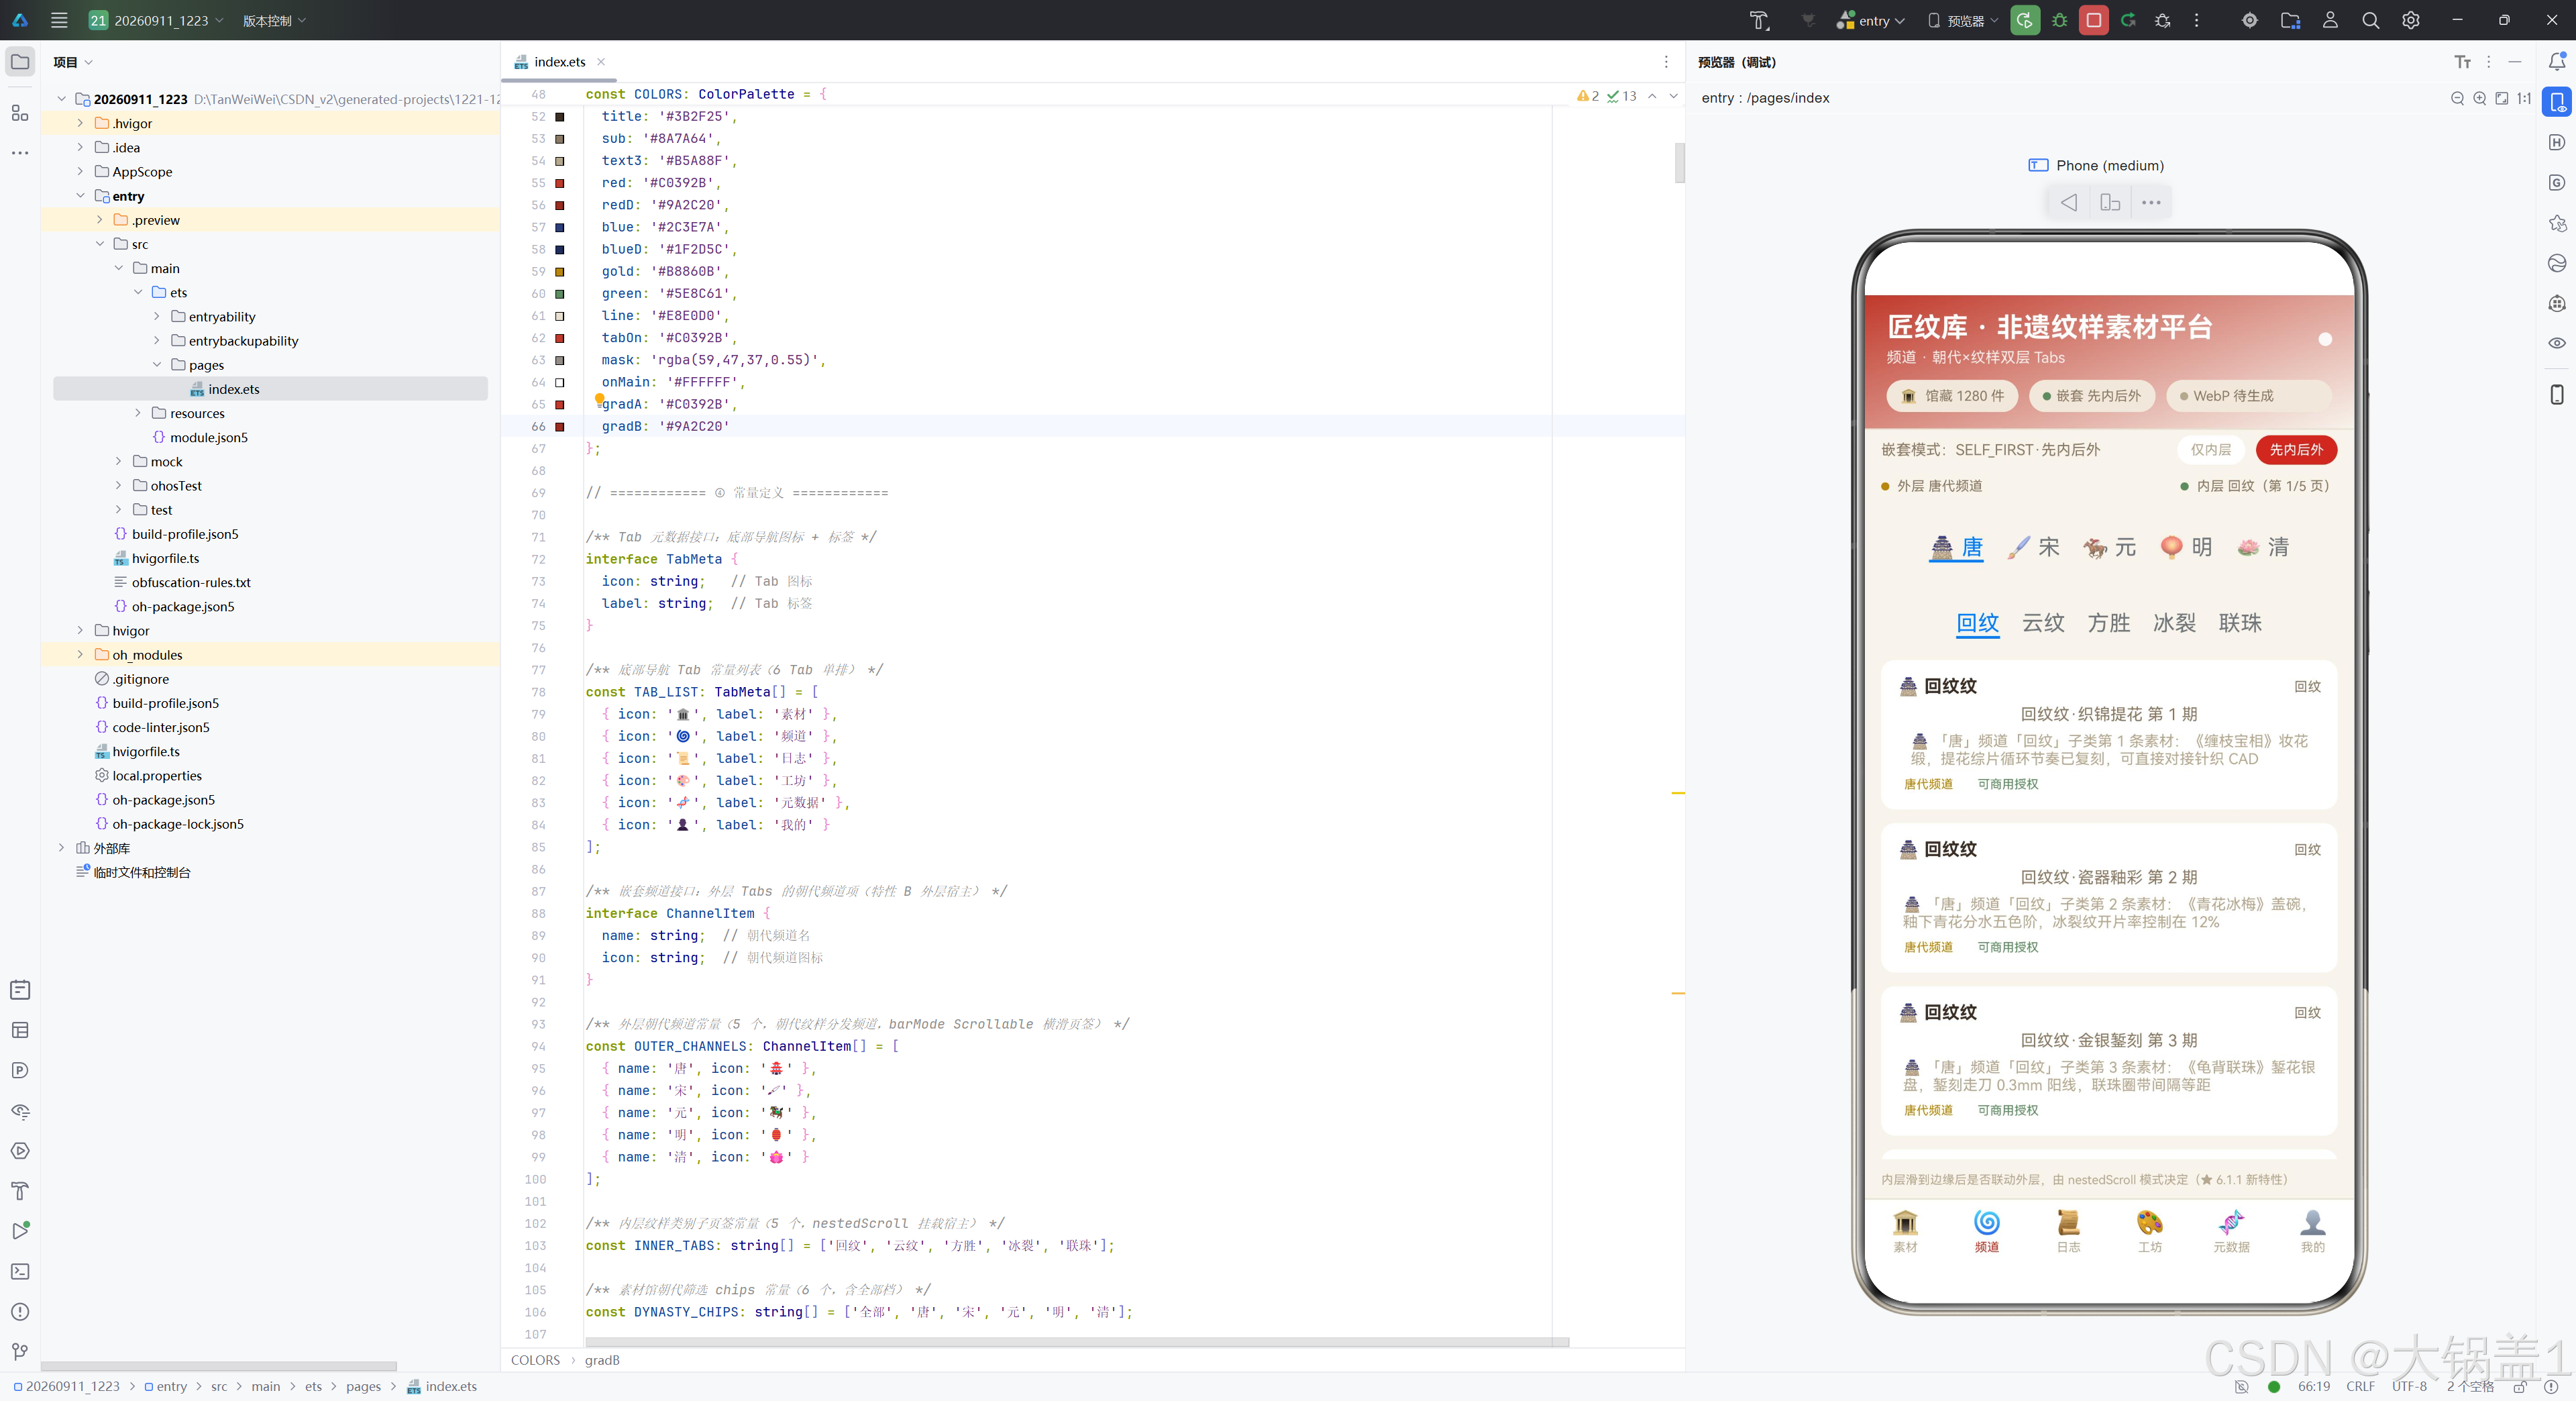The image size is (2576, 1401).
Task: Click the previewer back arrow button
Action: [x=2069, y=202]
